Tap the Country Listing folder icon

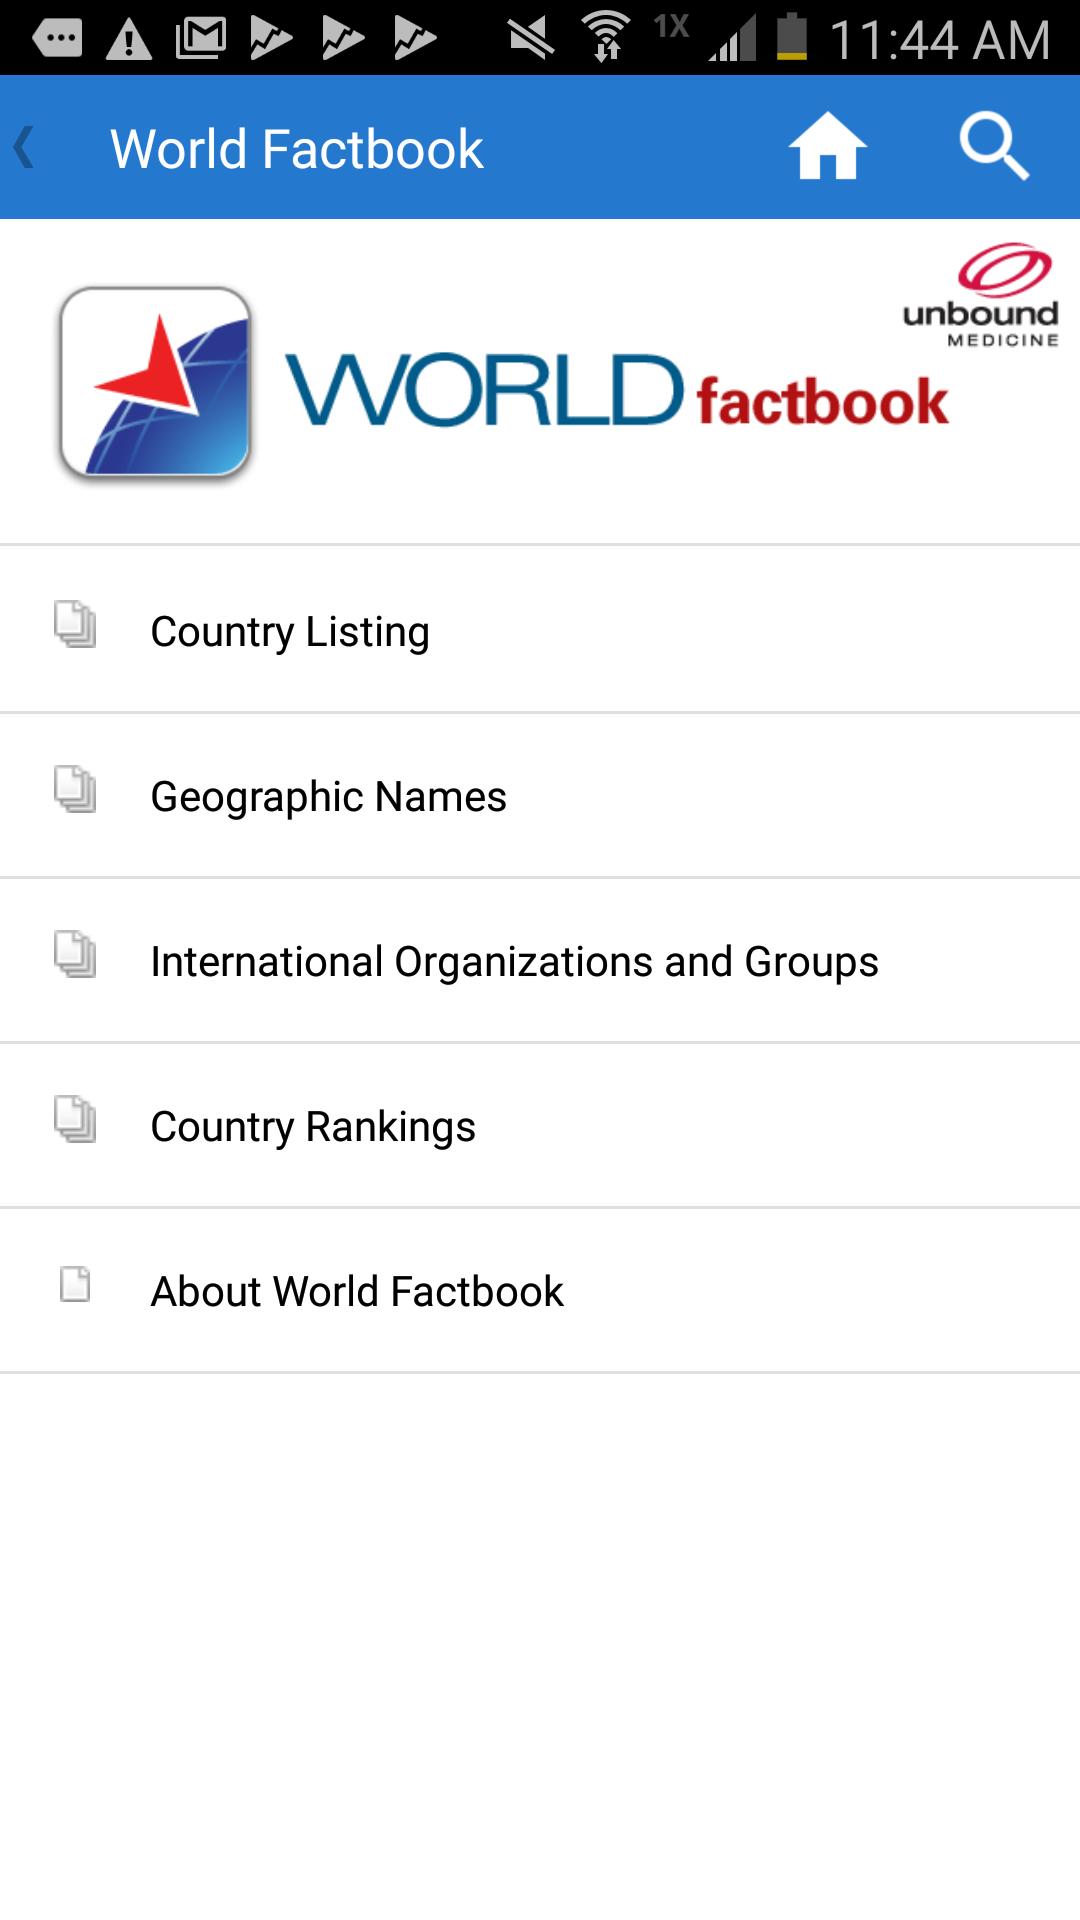point(75,625)
